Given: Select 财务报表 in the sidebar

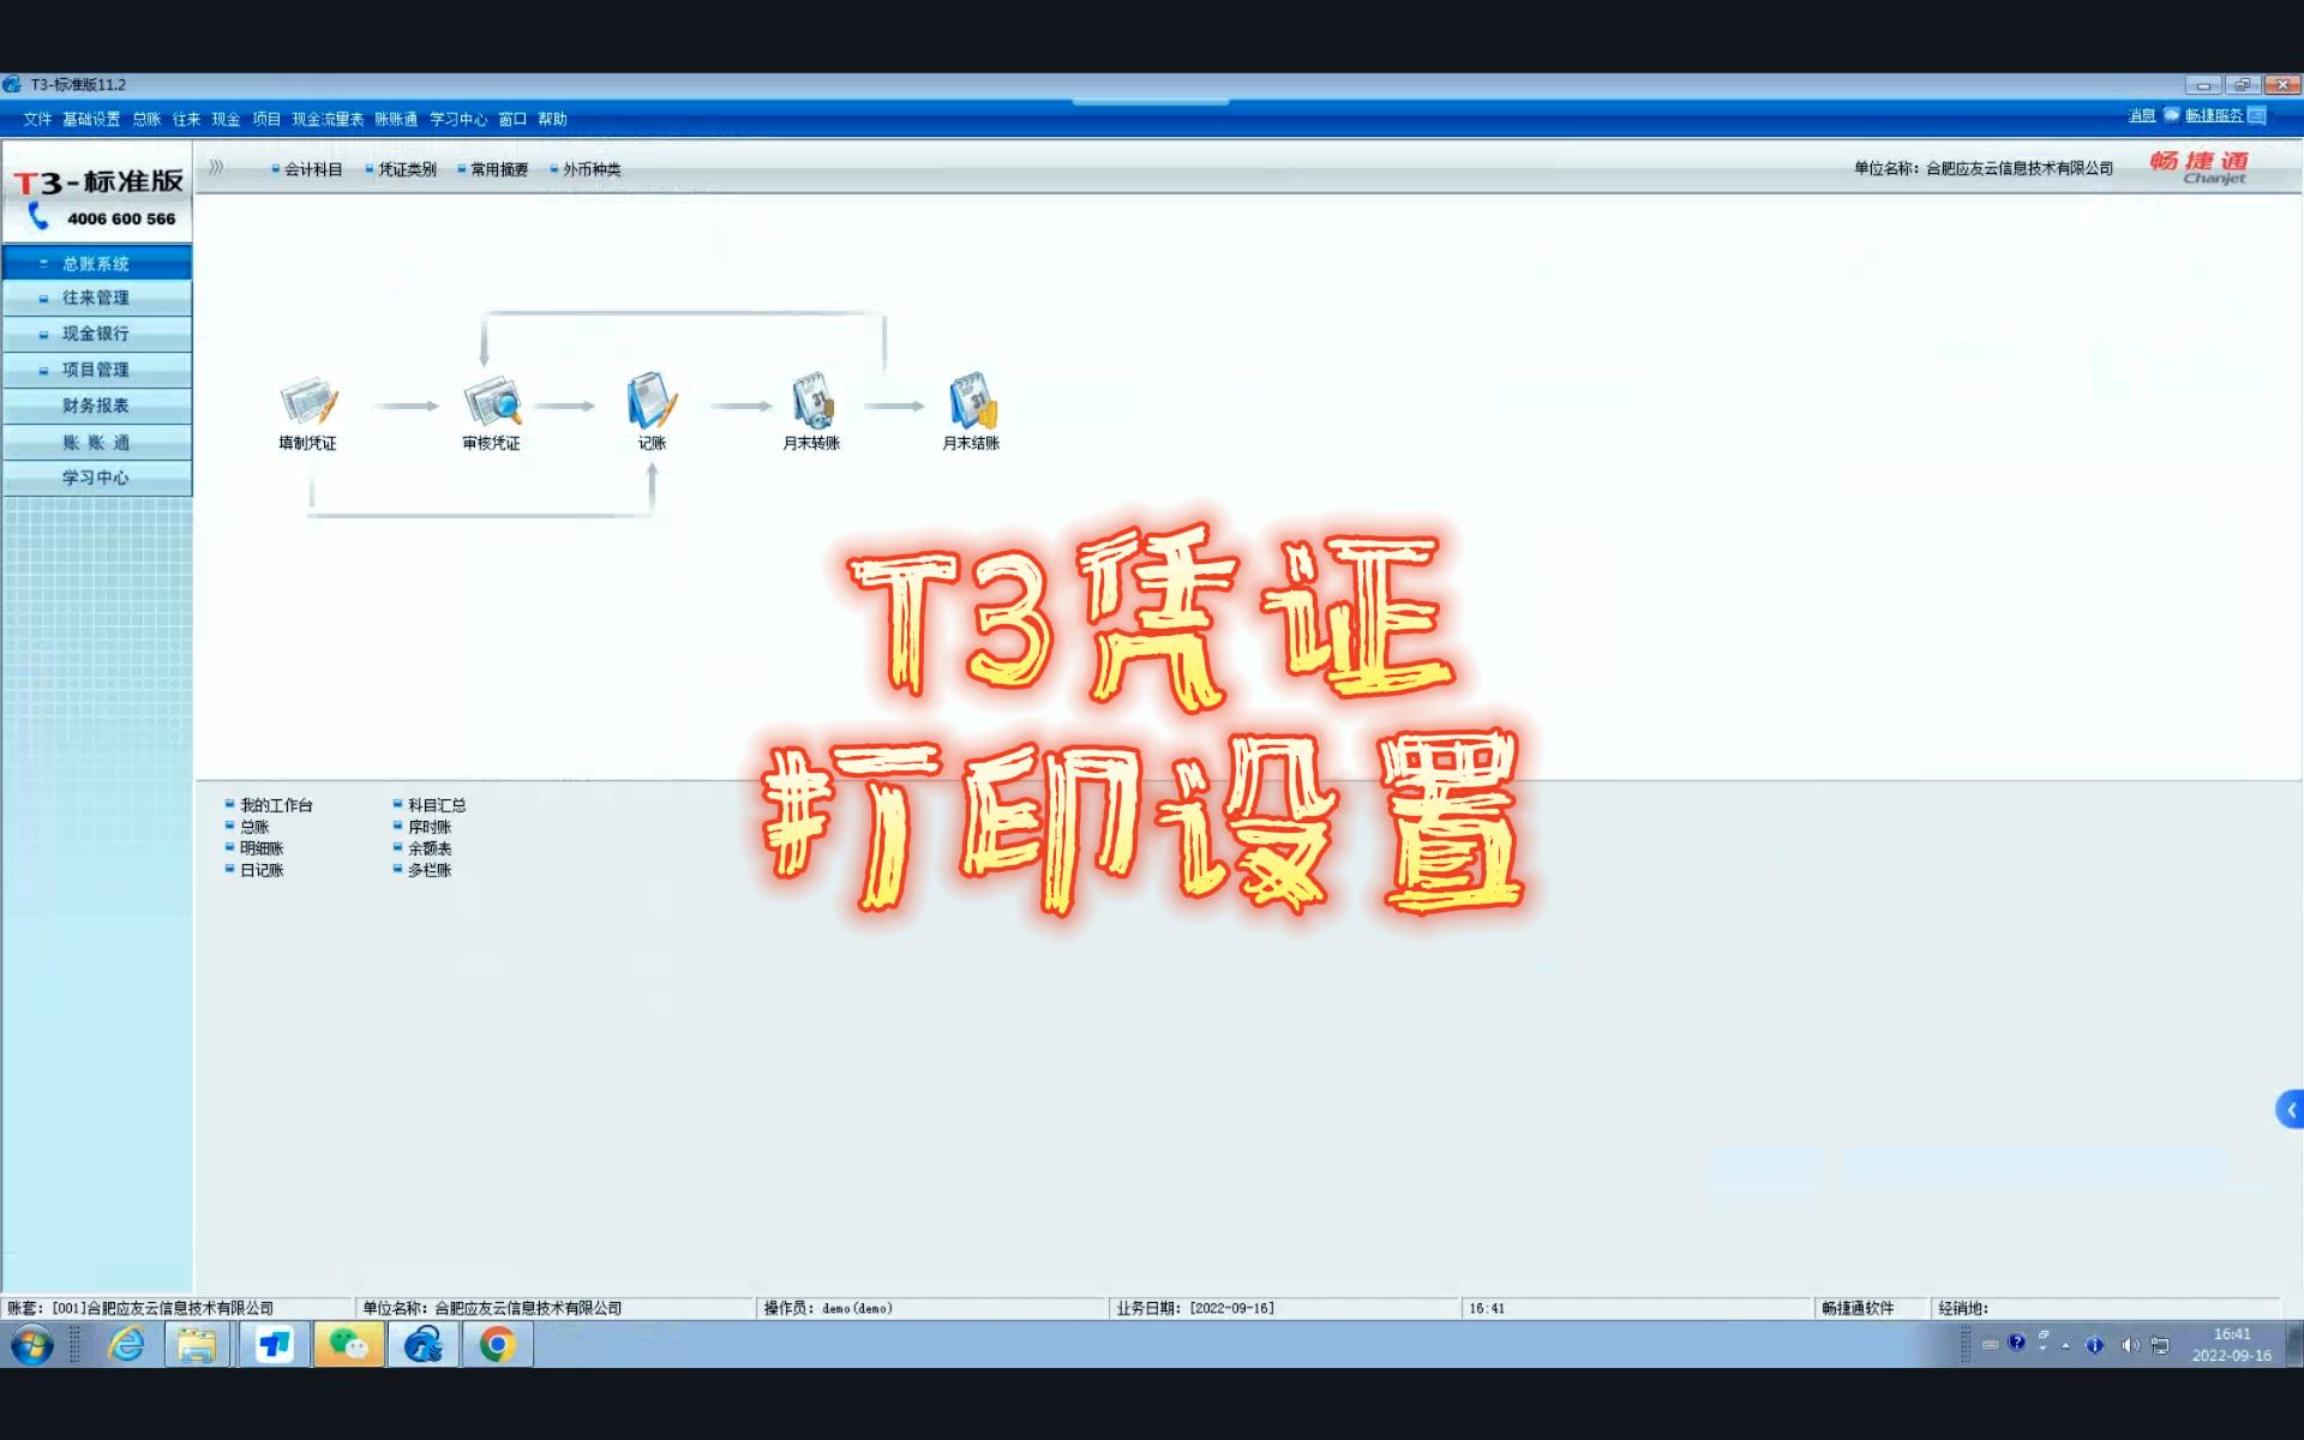Looking at the screenshot, I should 95,406.
